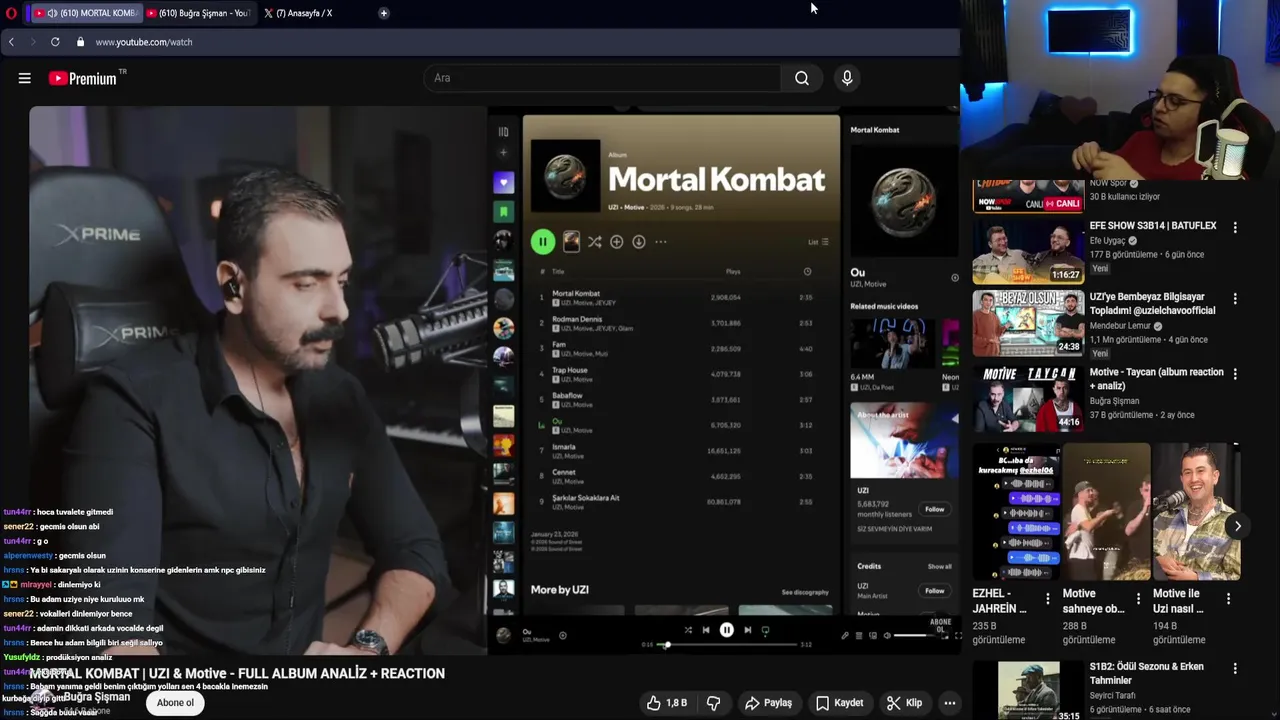This screenshot has height=720, width=1280.
Task: Go forward in browser history
Action: [33, 42]
